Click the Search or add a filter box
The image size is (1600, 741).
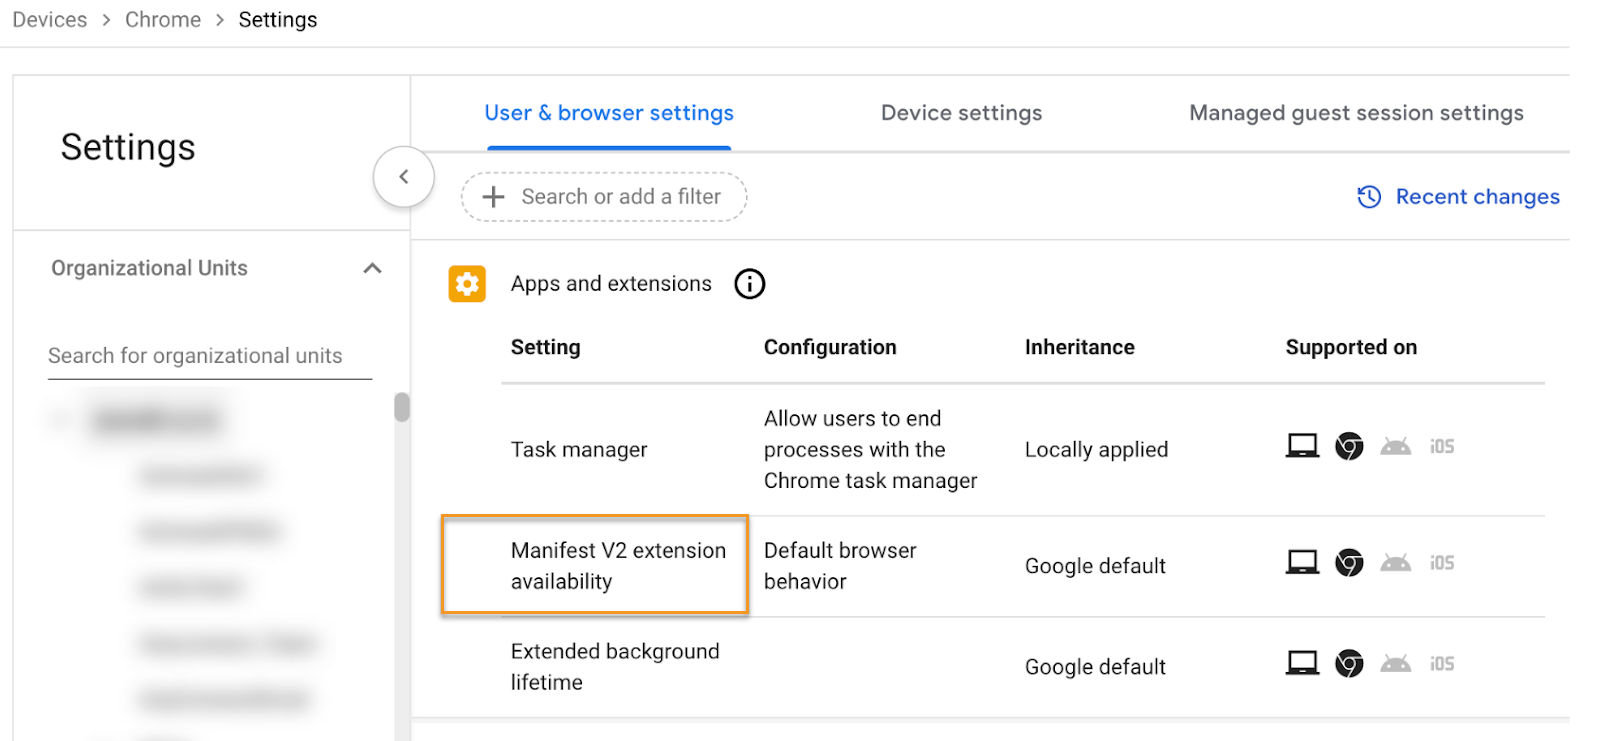point(620,197)
